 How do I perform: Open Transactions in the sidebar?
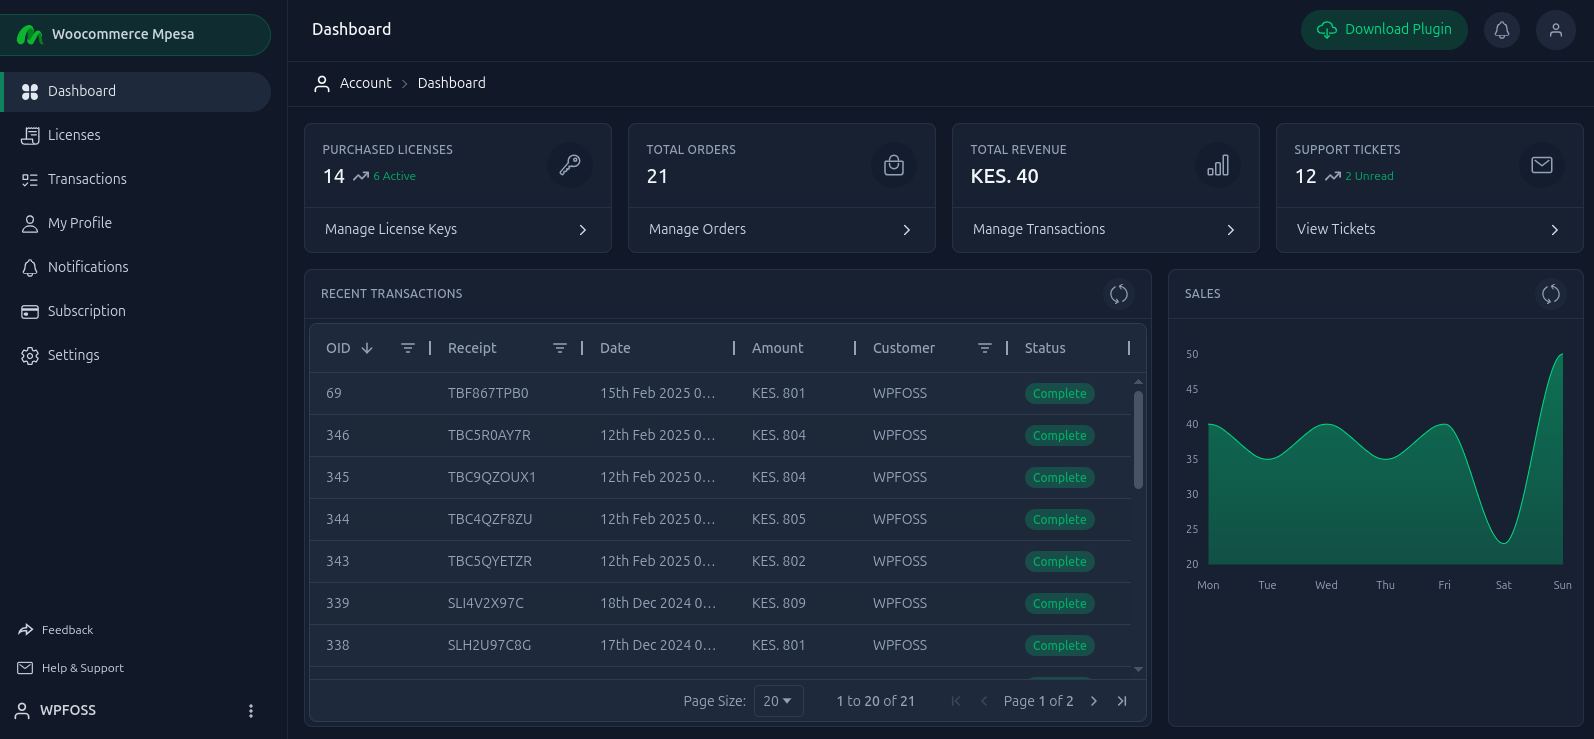point(136,179)
